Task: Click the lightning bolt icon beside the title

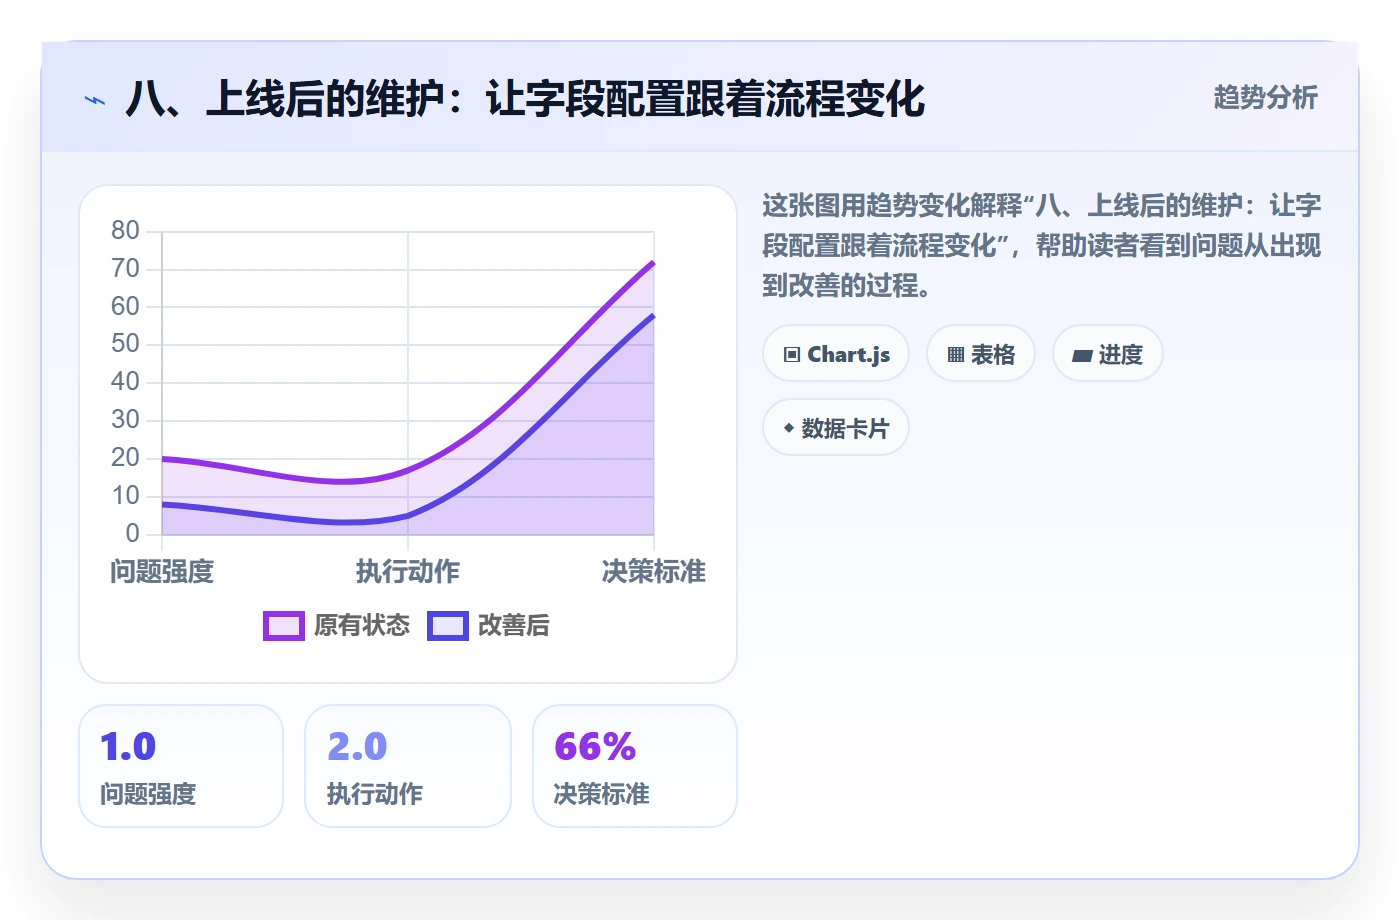Action: 95,100
